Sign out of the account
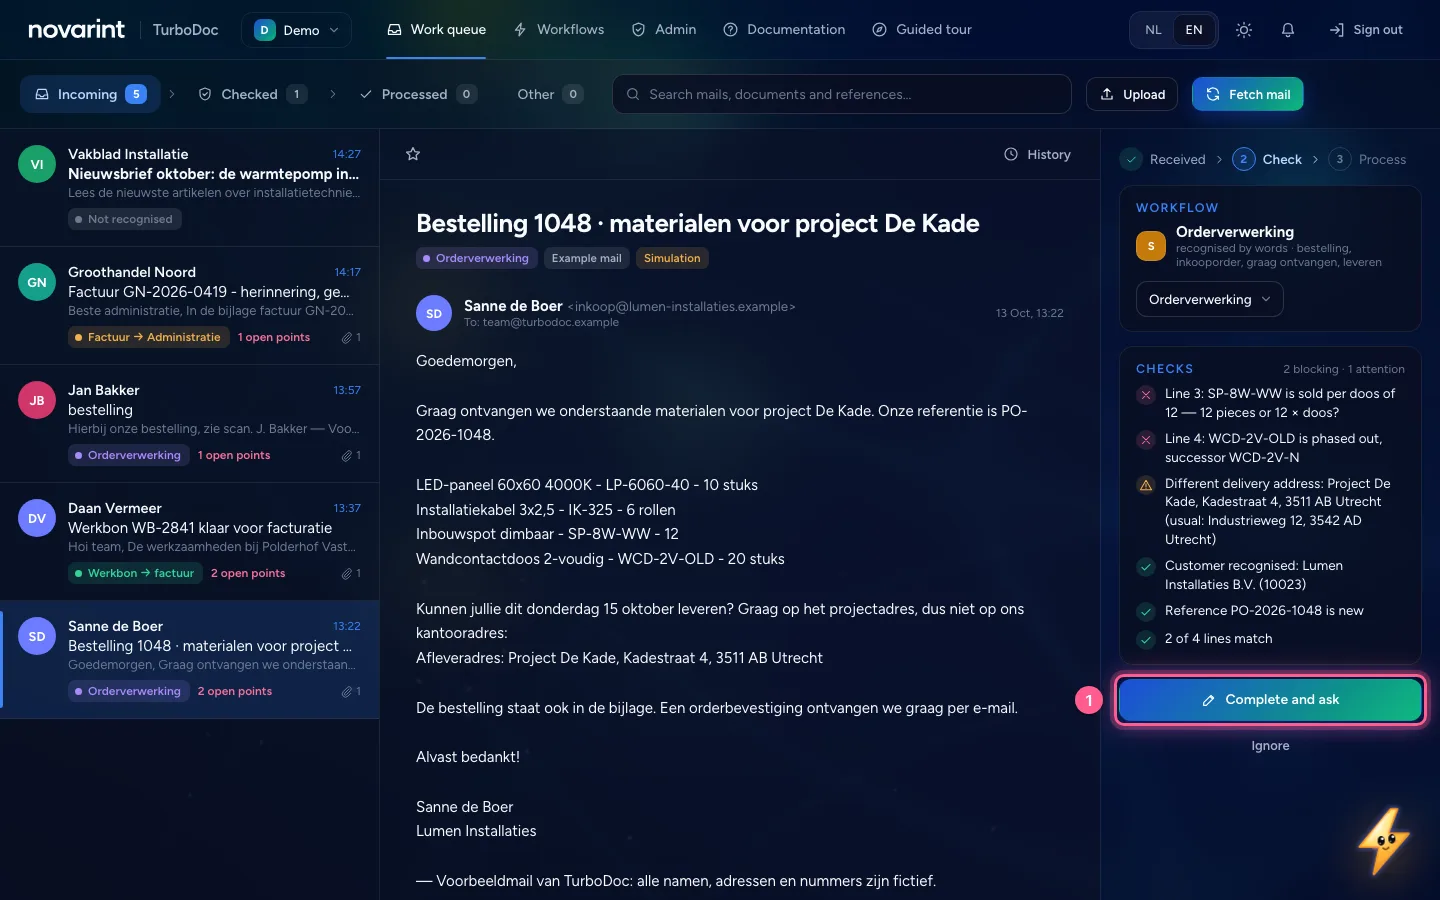Screen dimensions: 1440x900 tap(1366, 30)
